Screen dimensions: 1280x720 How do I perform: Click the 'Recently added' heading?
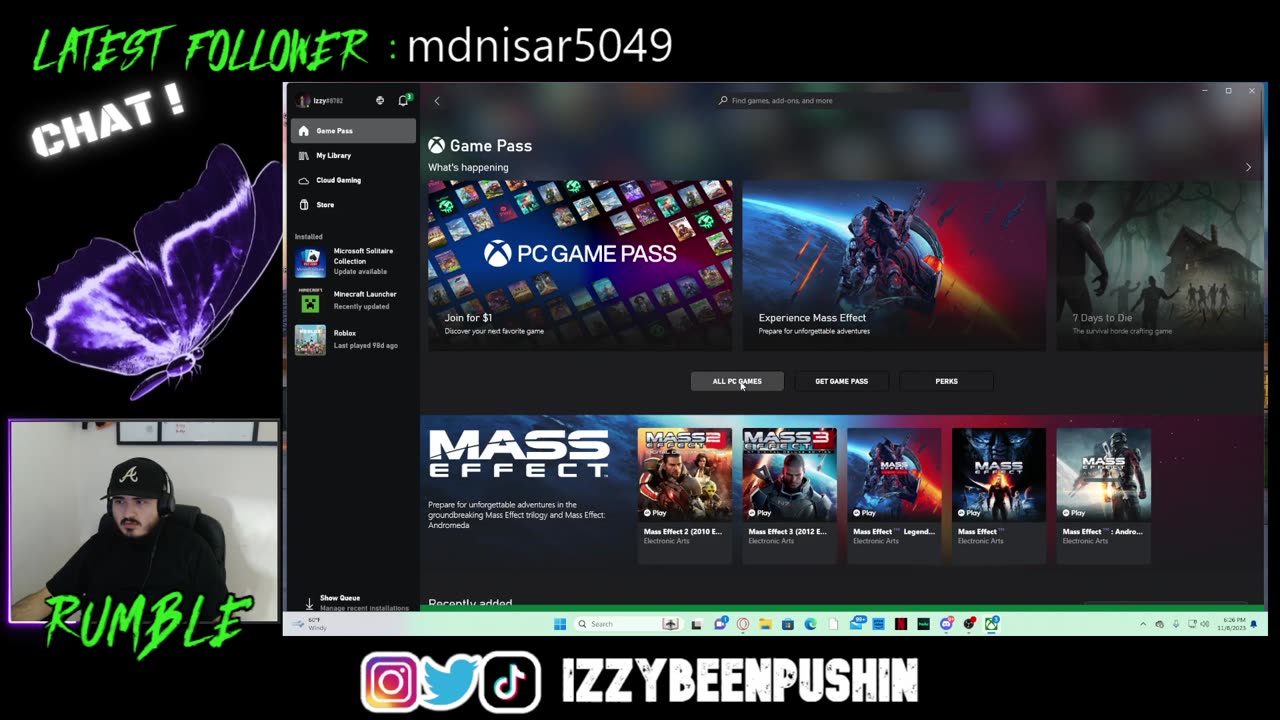click(470, 603)
